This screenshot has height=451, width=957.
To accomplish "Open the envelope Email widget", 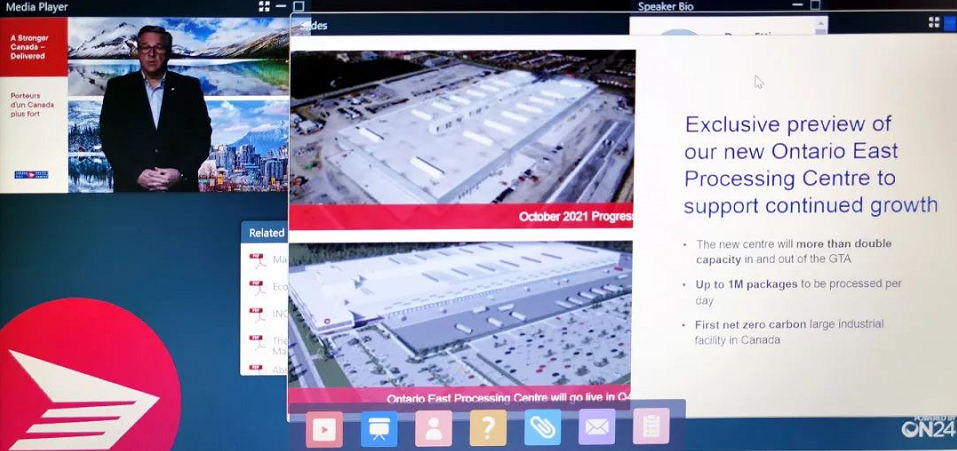I will 597,427.
